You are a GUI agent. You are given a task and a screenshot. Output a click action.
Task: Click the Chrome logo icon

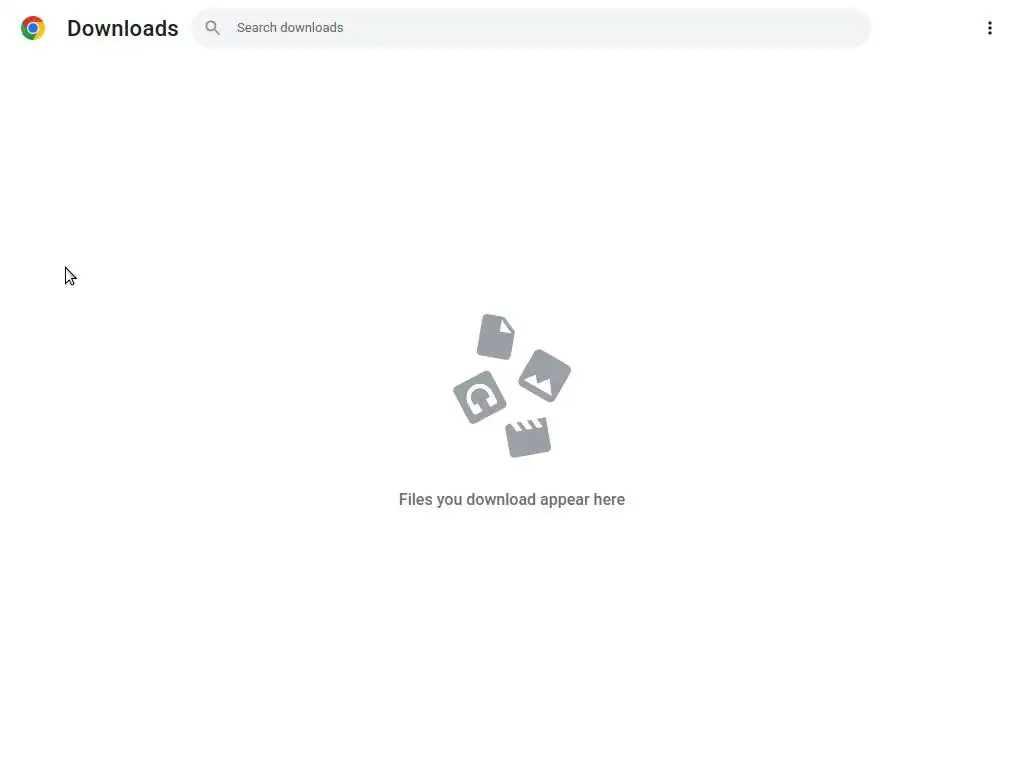[x=33, y=28]
